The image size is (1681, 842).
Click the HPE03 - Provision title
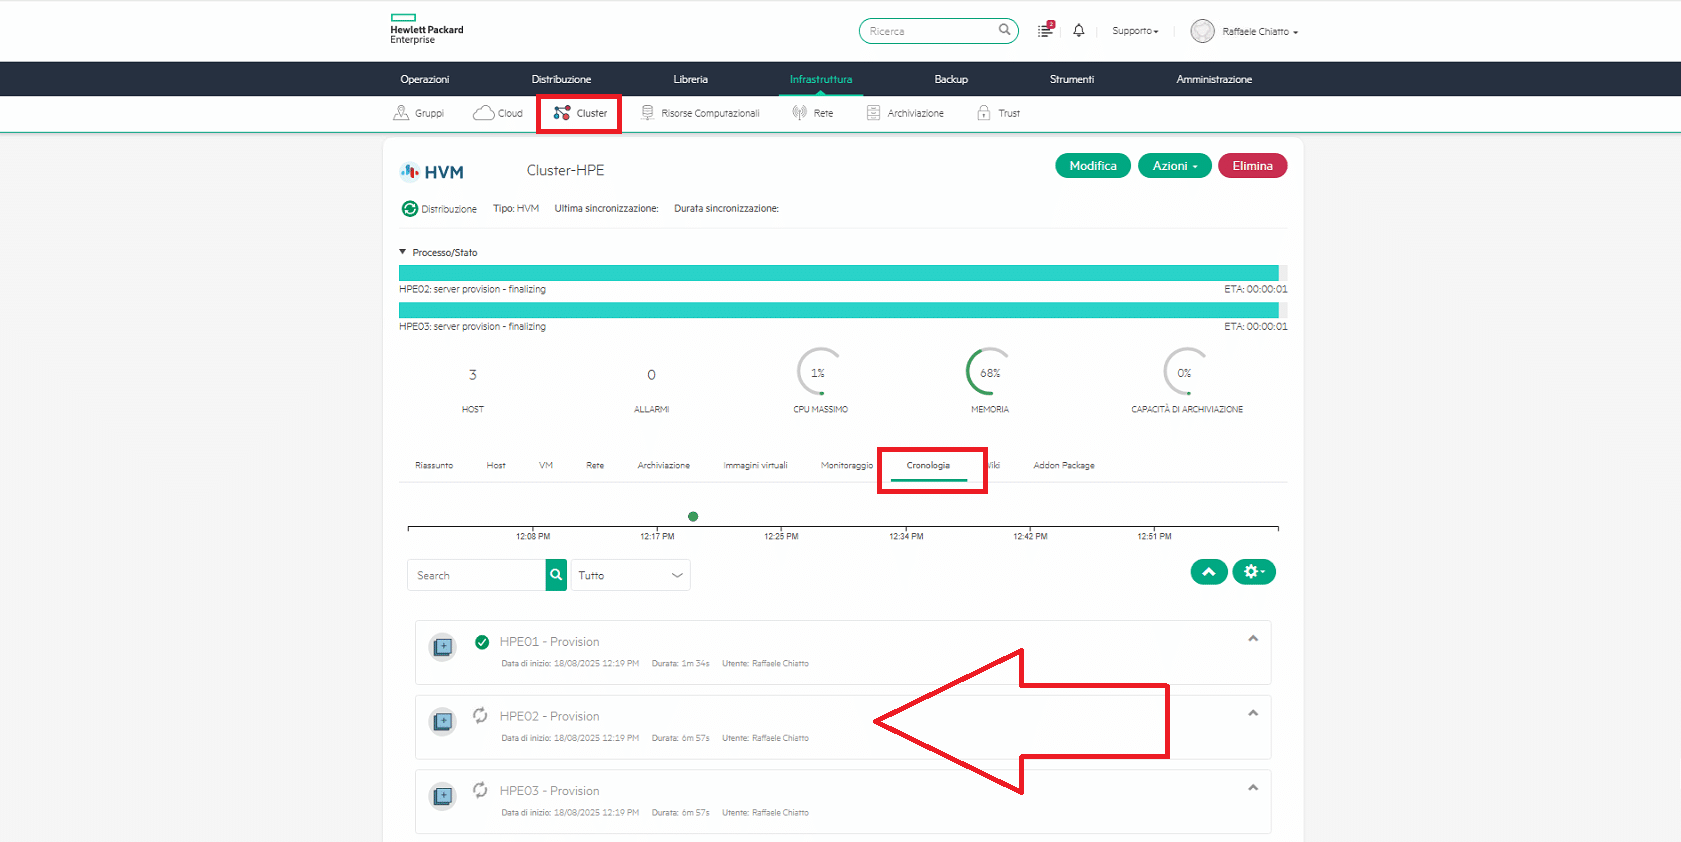coord(549,791)
